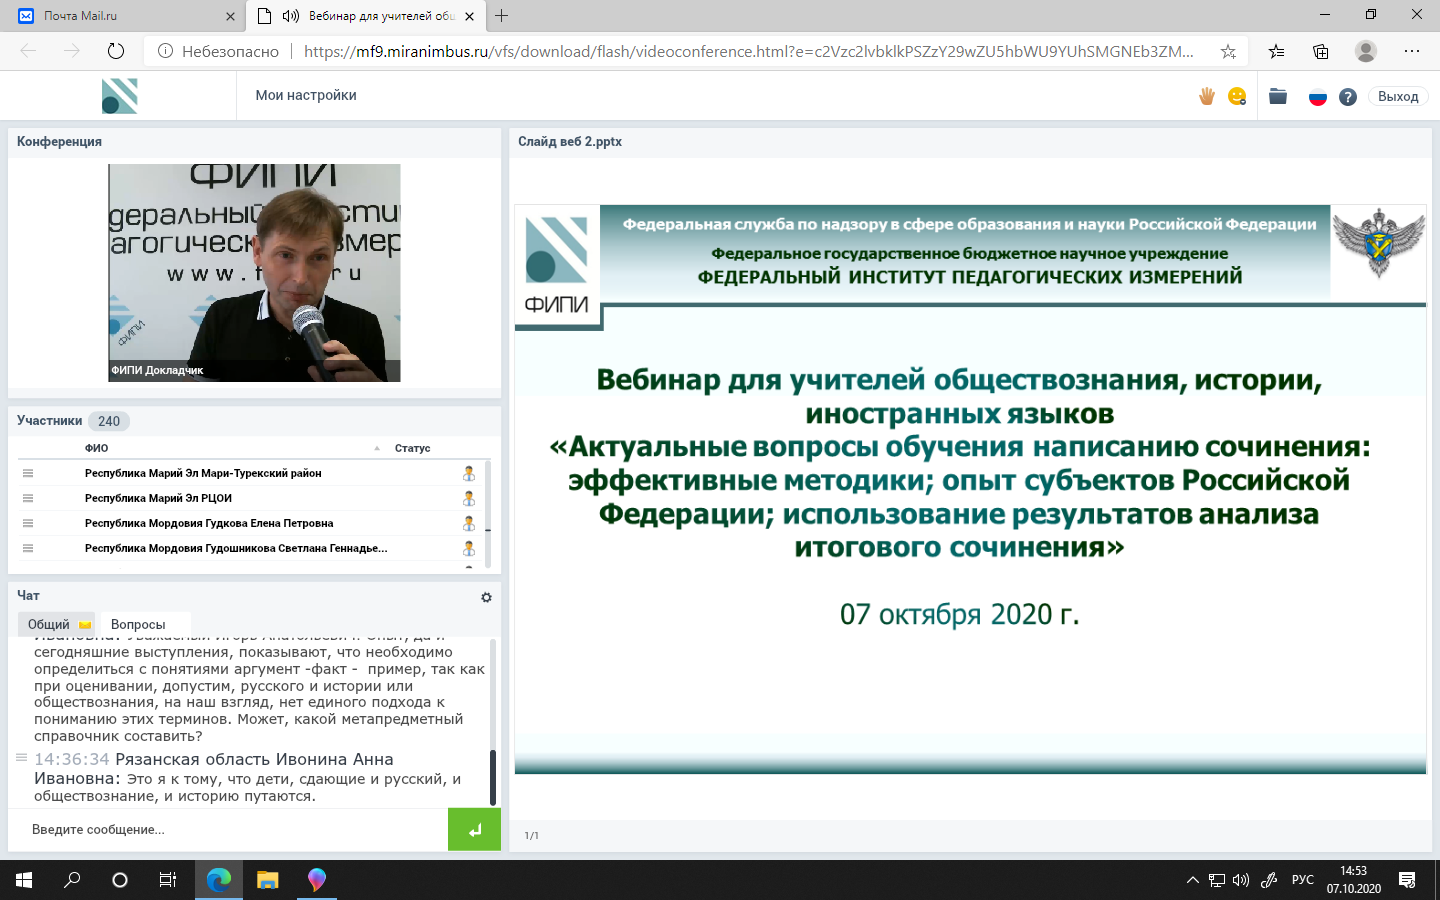Click status icon for Республика Марий Эл РЦОИ
This screenshot has height=900, width=1440.
tap(468, 498)
